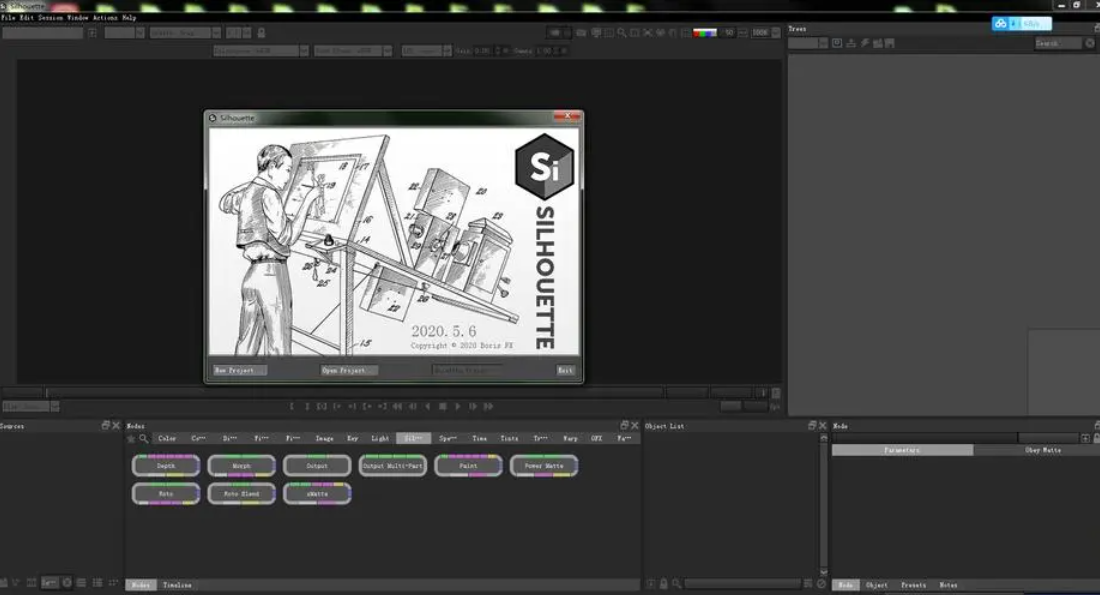Add the Paint node
The height and width of the screenshot is (595, 1100).
click(x=469, y=466)
